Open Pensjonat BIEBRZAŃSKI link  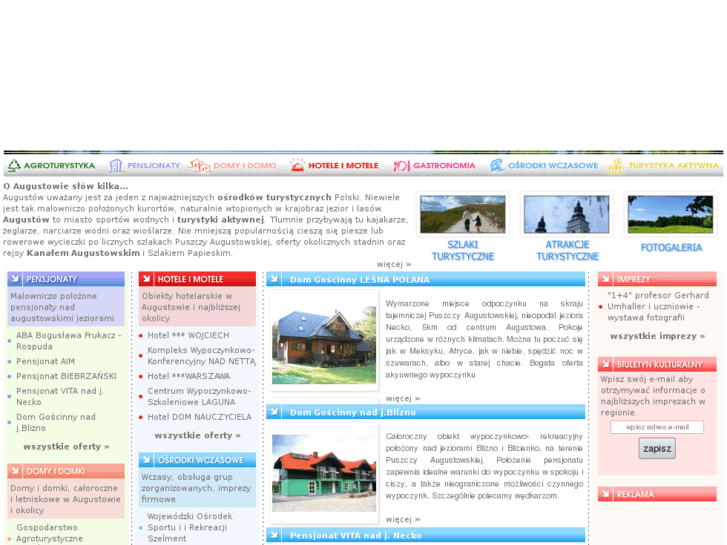pyautogui.click(x=66, y=376)
